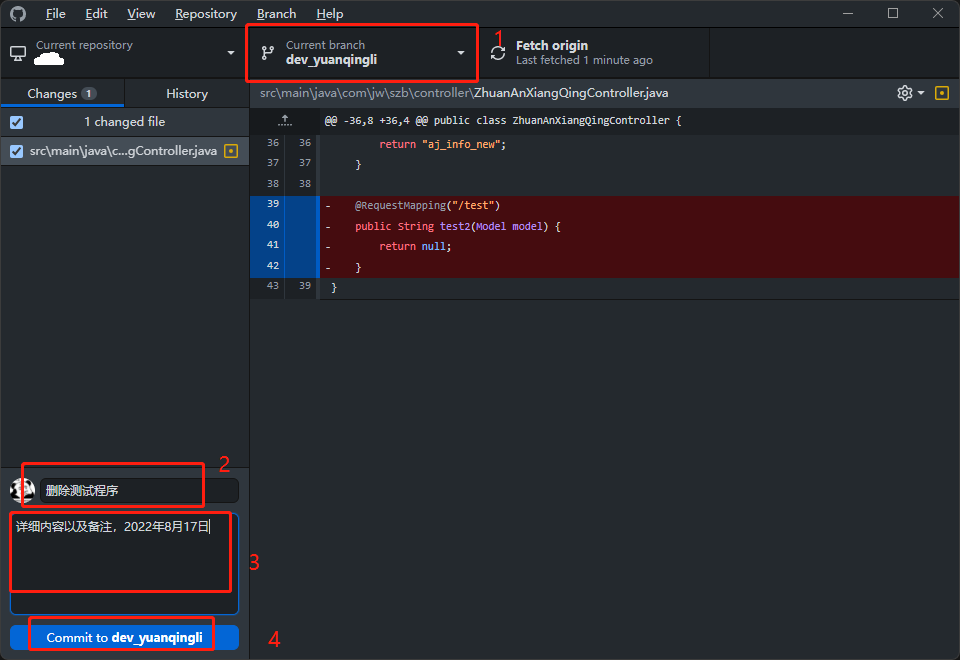Open the Branch menu
Screen dimensions: 960x660
point(276,13)
